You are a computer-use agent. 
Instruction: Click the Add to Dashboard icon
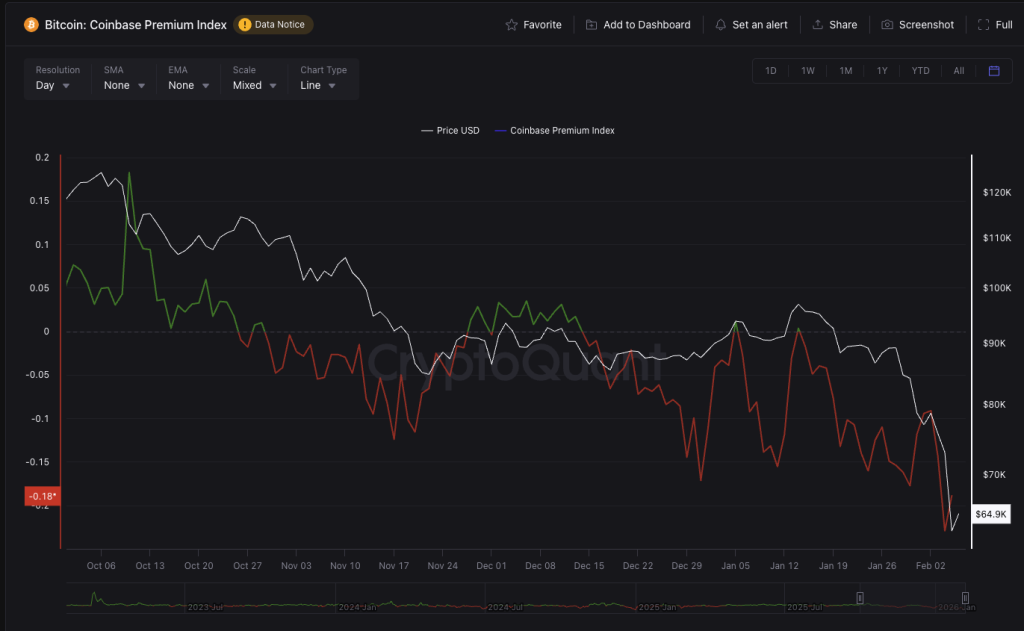tap(592, 25)
